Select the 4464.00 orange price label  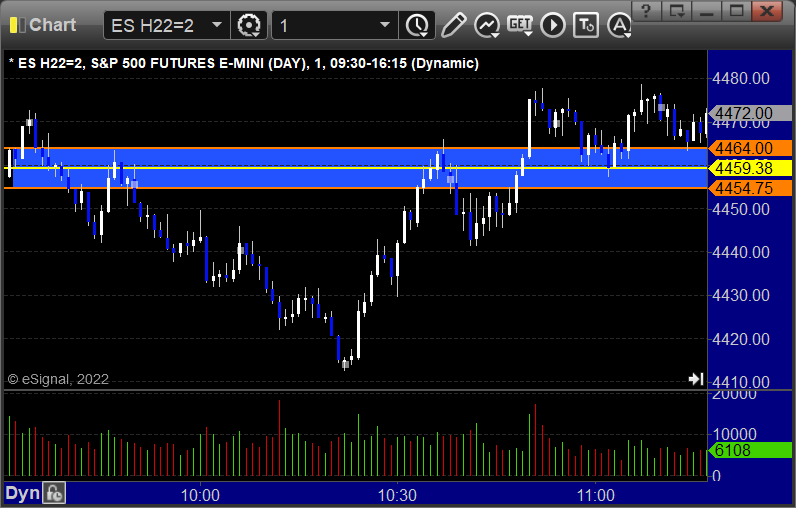pyautogui.click(x=750, y=148)
